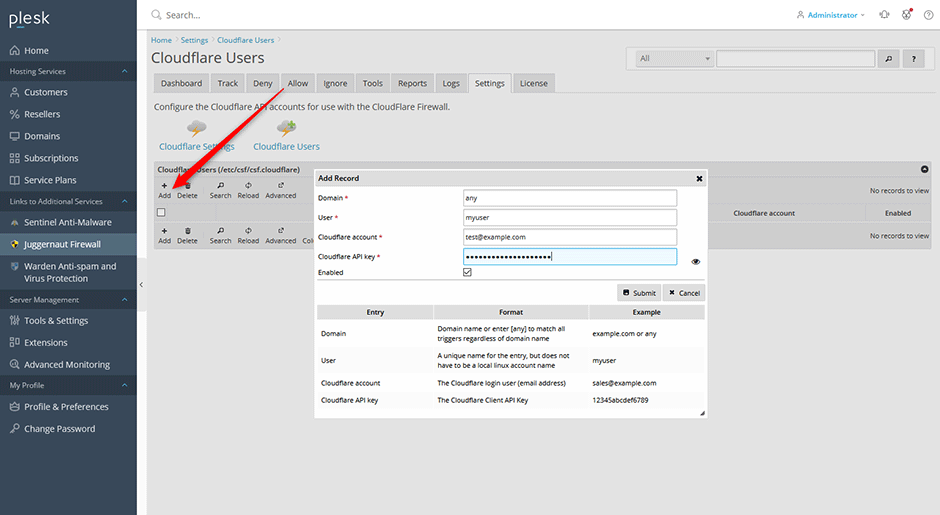This screenshot has width=940, height=515.
Task: Collapse the My Profile section
Action: [x=125, y=386]
